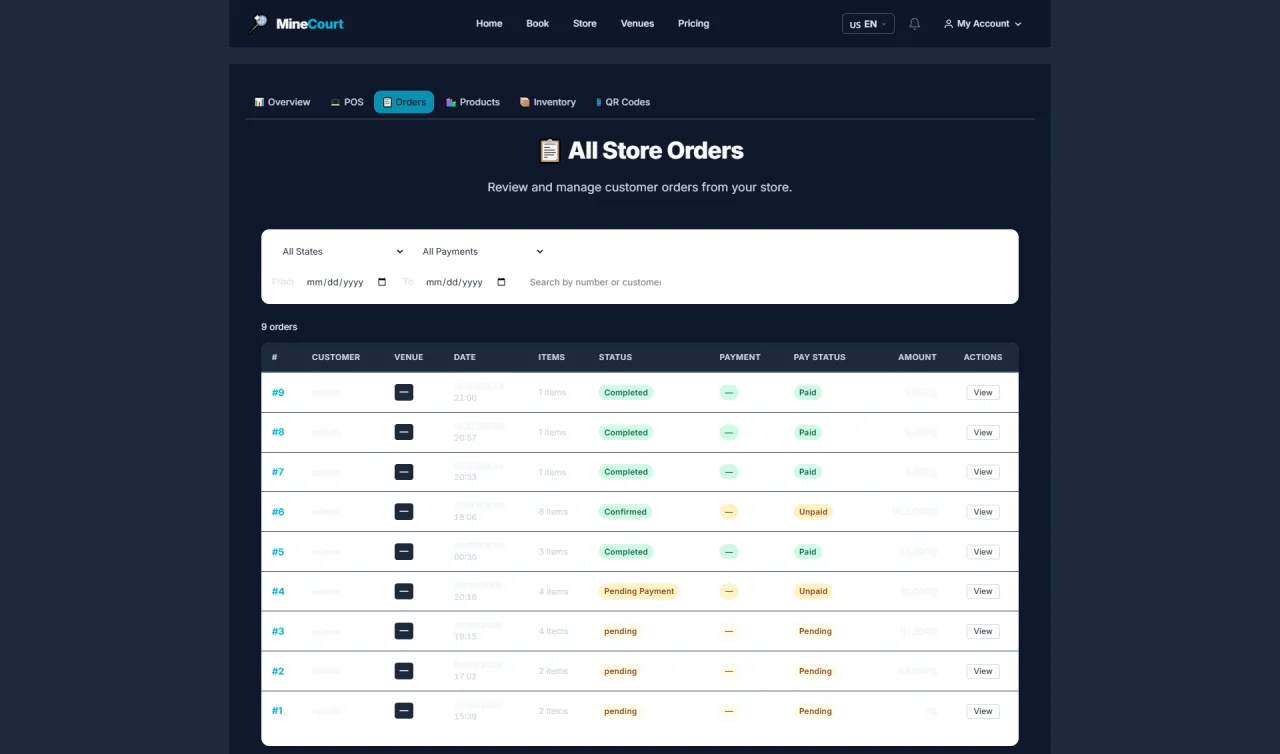Click the MineCourt logo

(296, 23)
